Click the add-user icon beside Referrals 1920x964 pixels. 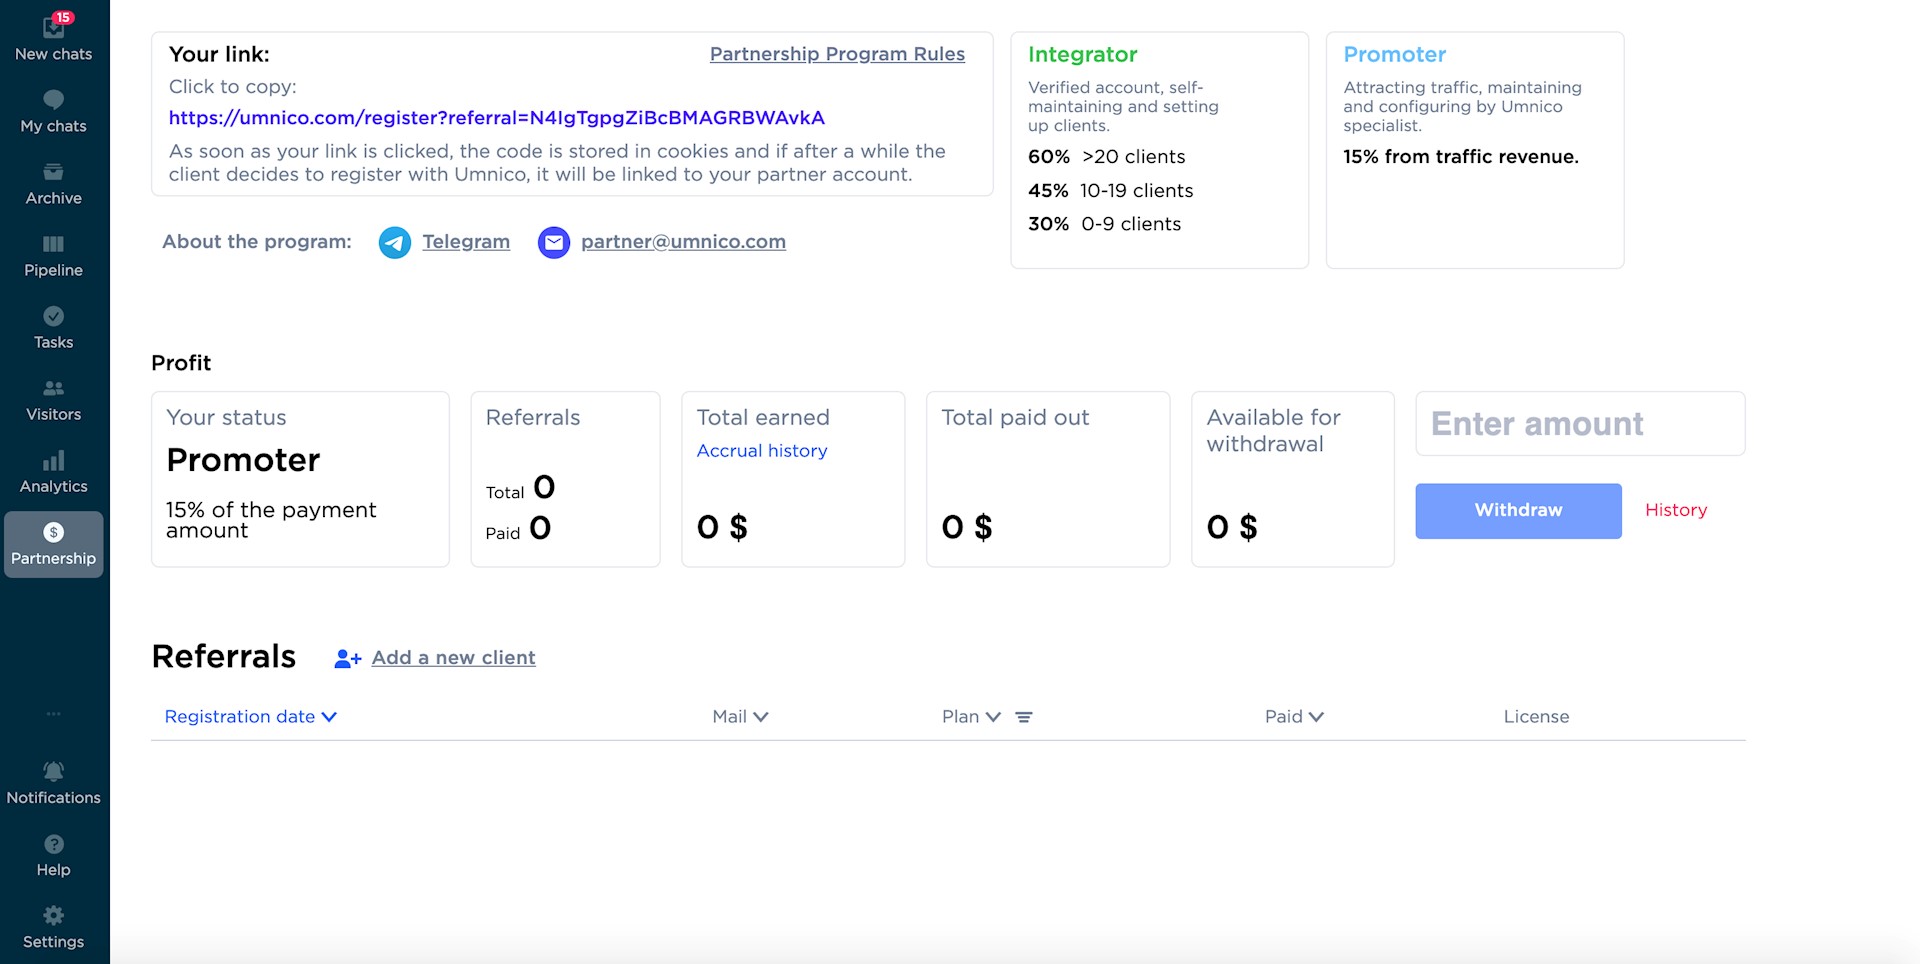click(347, 658)
